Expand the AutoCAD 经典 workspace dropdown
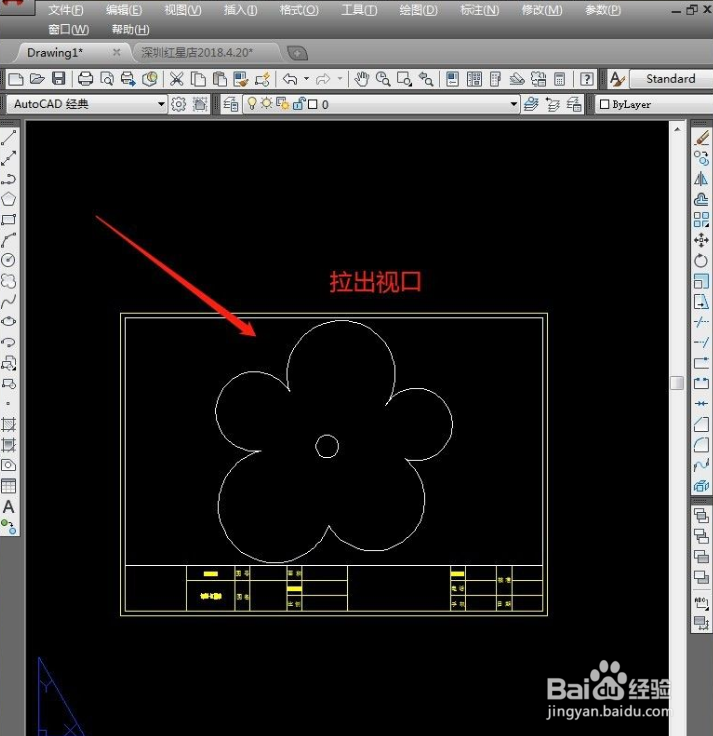Screen dimensions: 713x736 click(161, 104)
